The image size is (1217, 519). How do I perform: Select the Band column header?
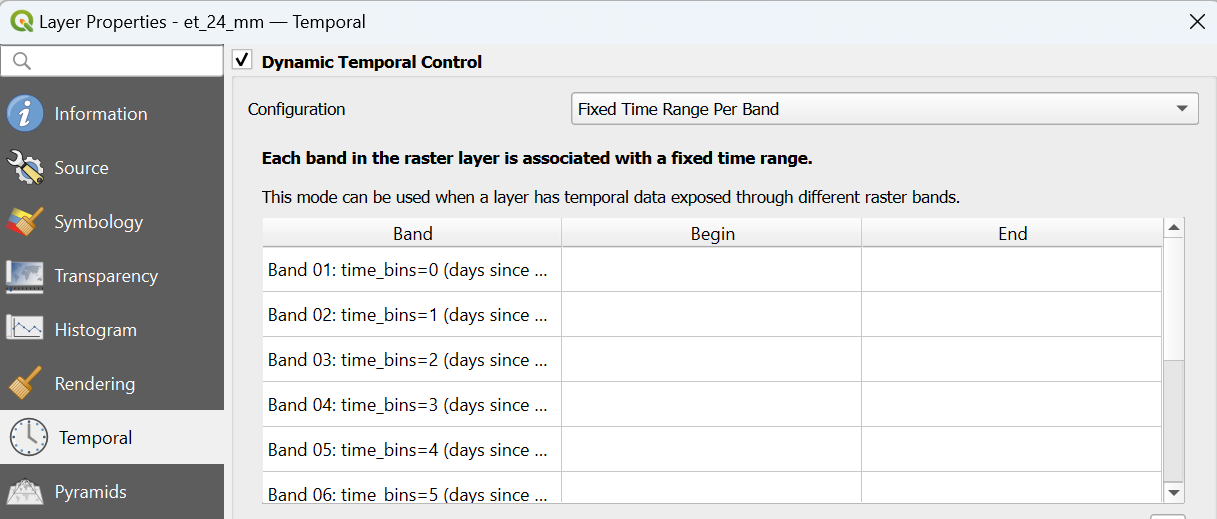coord(412,234)
